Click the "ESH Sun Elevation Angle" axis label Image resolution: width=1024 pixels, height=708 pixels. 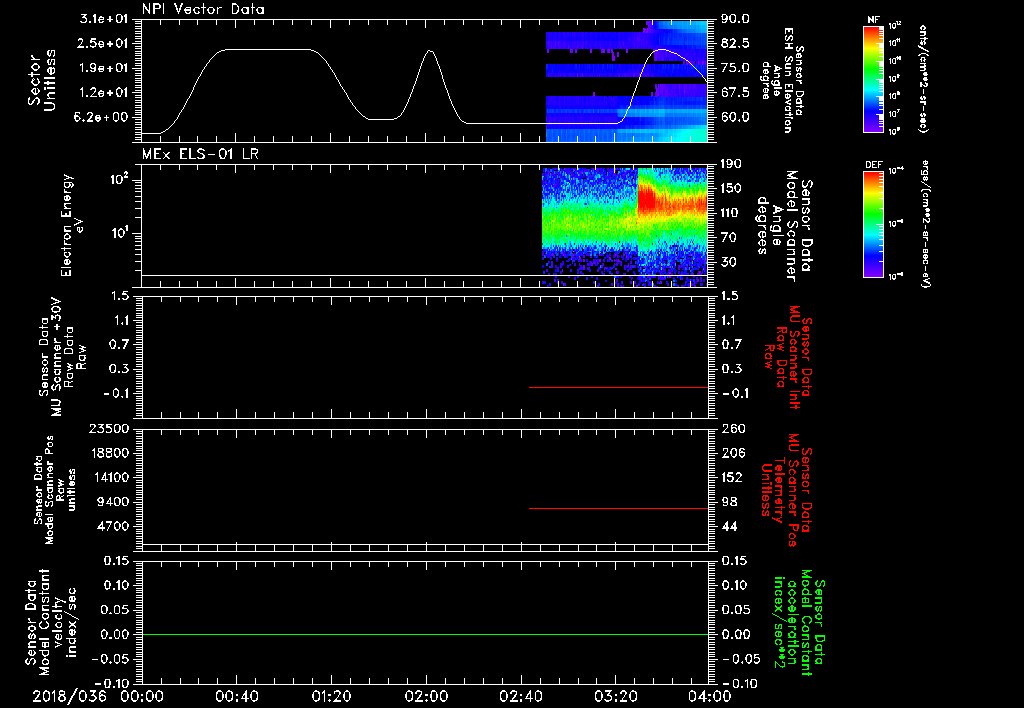783,80
